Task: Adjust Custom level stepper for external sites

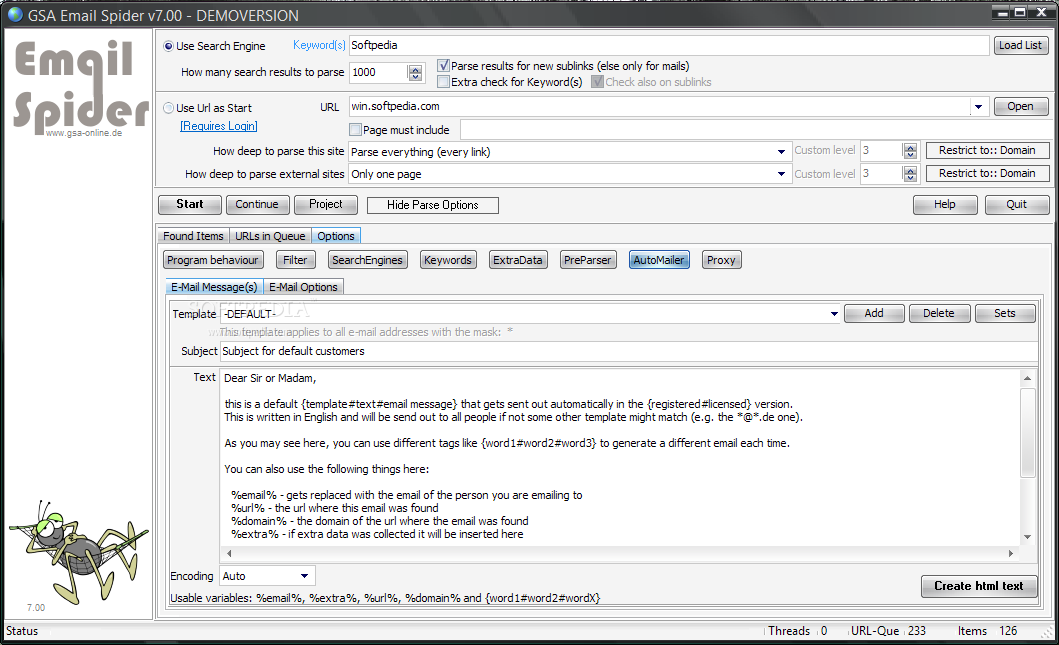Action: (910, 174)
